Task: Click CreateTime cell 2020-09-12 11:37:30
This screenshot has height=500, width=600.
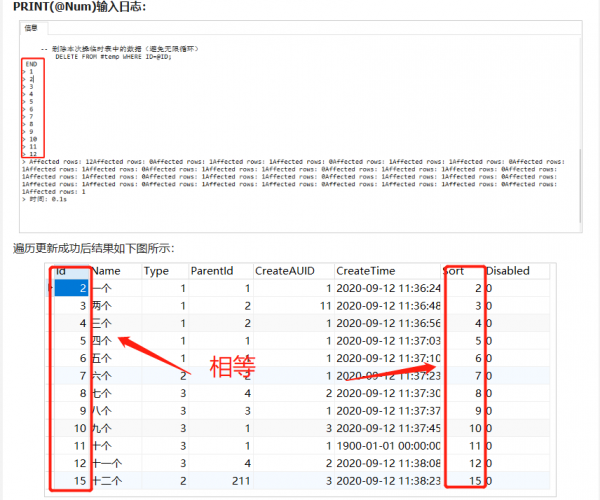Action: pyautogui.click(x=388, y=393)
